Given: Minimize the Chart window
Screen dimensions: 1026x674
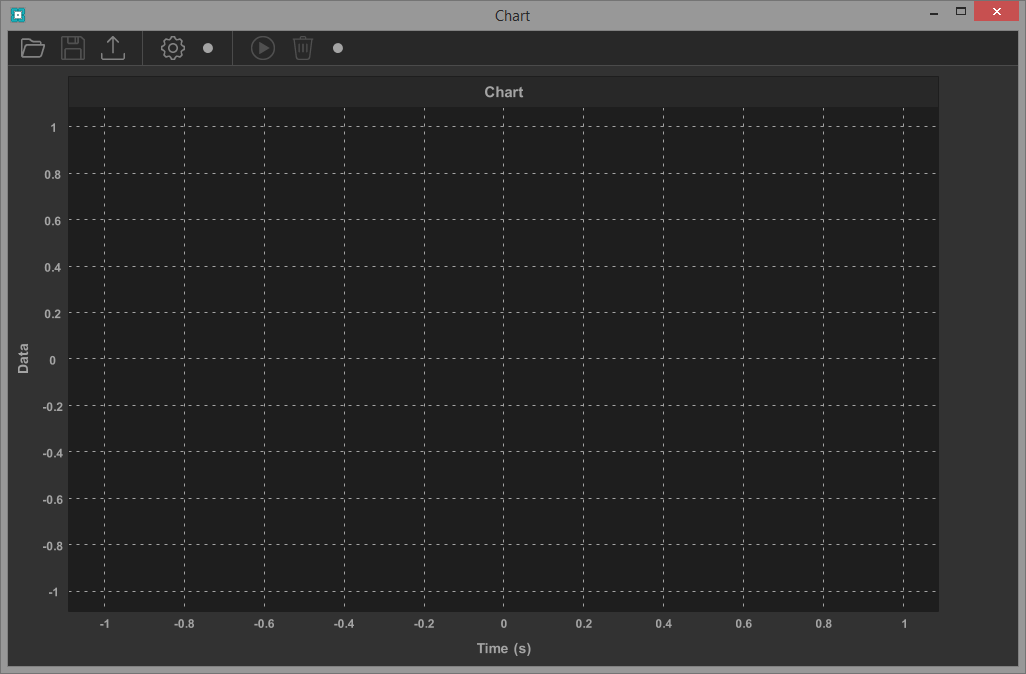Looking at the screenshot, I should (x=934, y=12).
